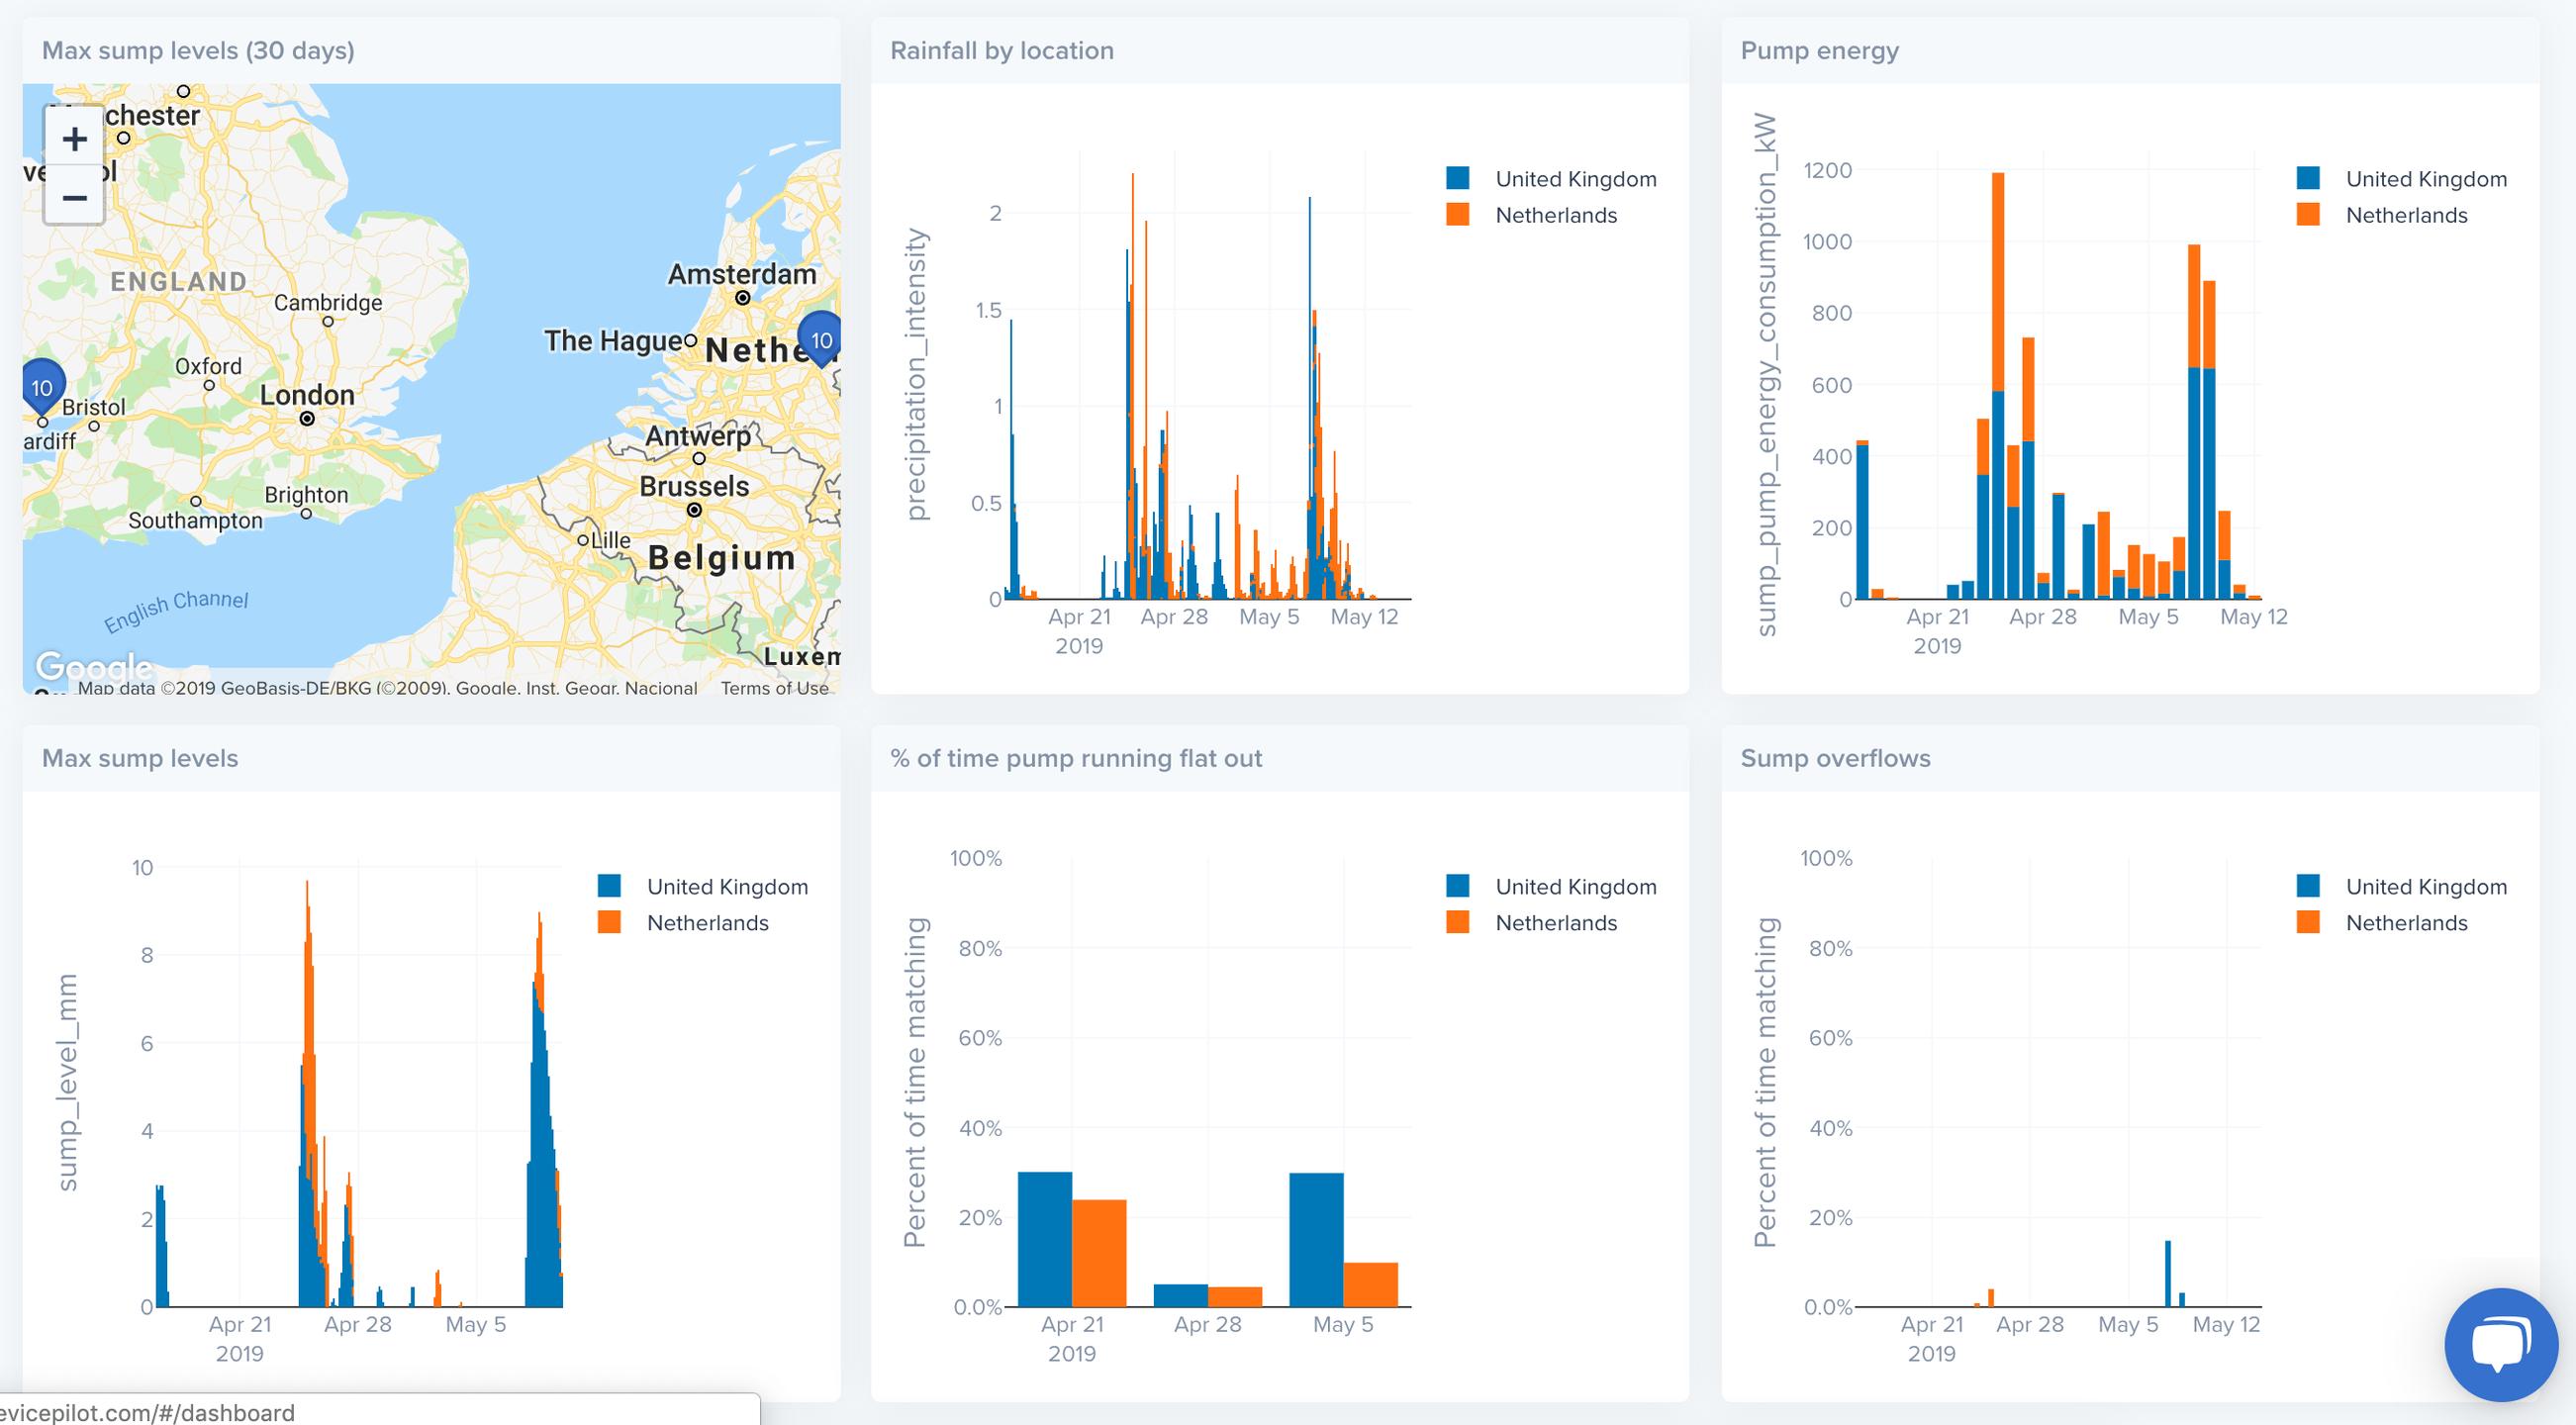Click the Max sump levels (30 days) title

tap(198, 50)
